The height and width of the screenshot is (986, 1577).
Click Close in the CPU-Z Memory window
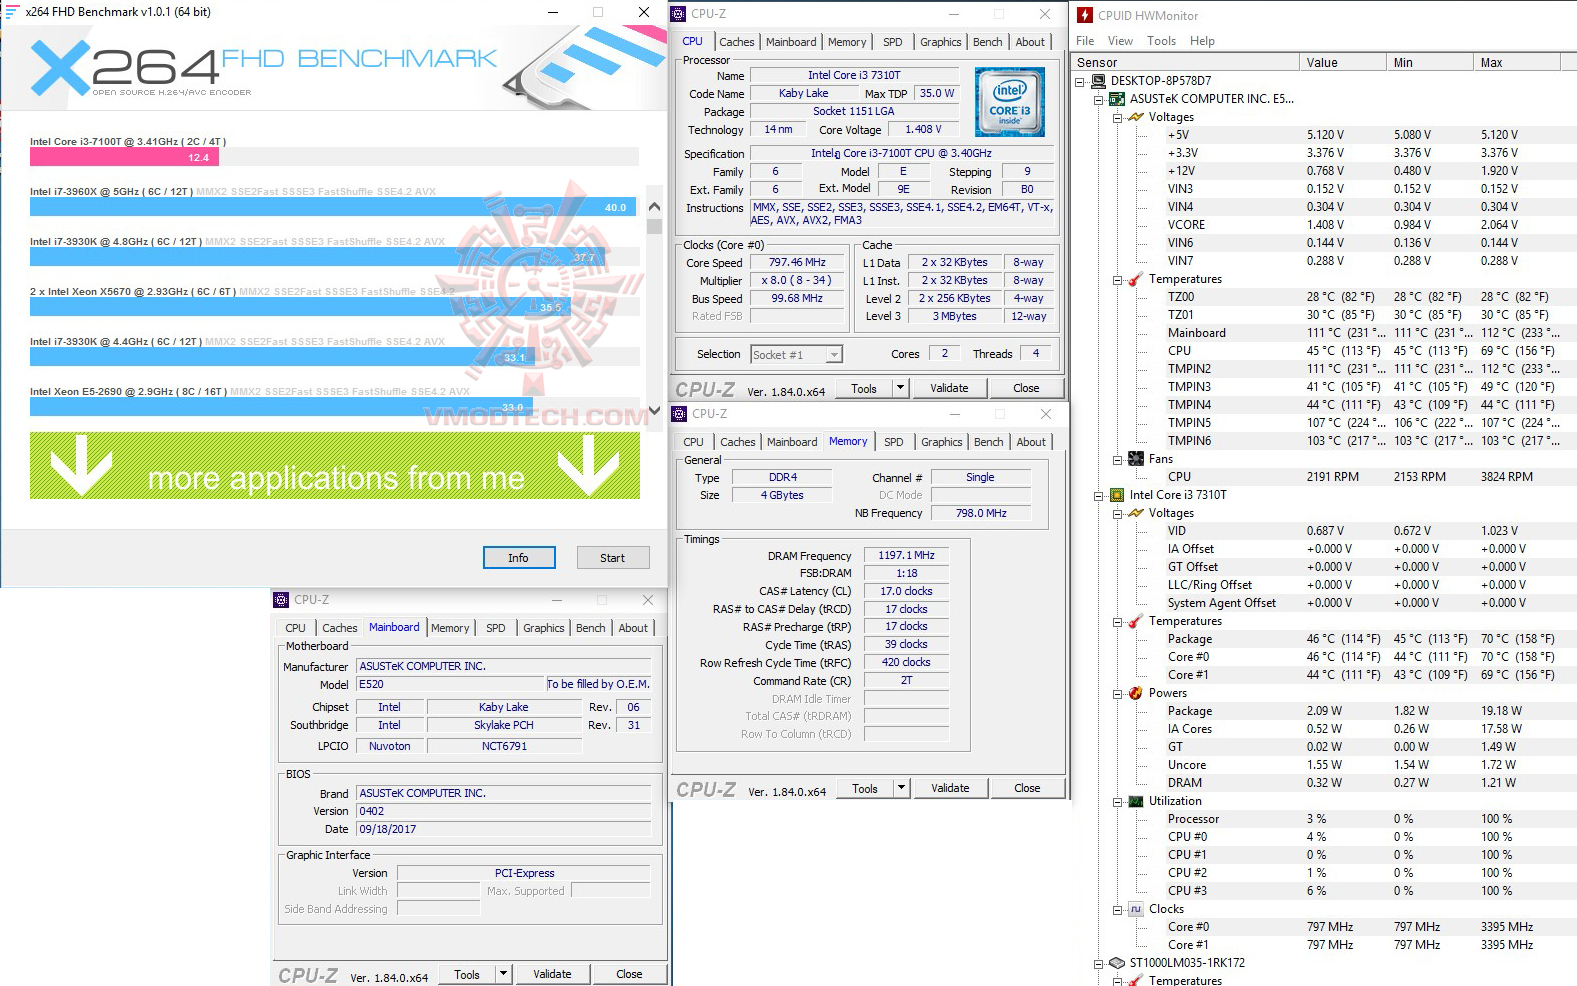[1027, 788]
